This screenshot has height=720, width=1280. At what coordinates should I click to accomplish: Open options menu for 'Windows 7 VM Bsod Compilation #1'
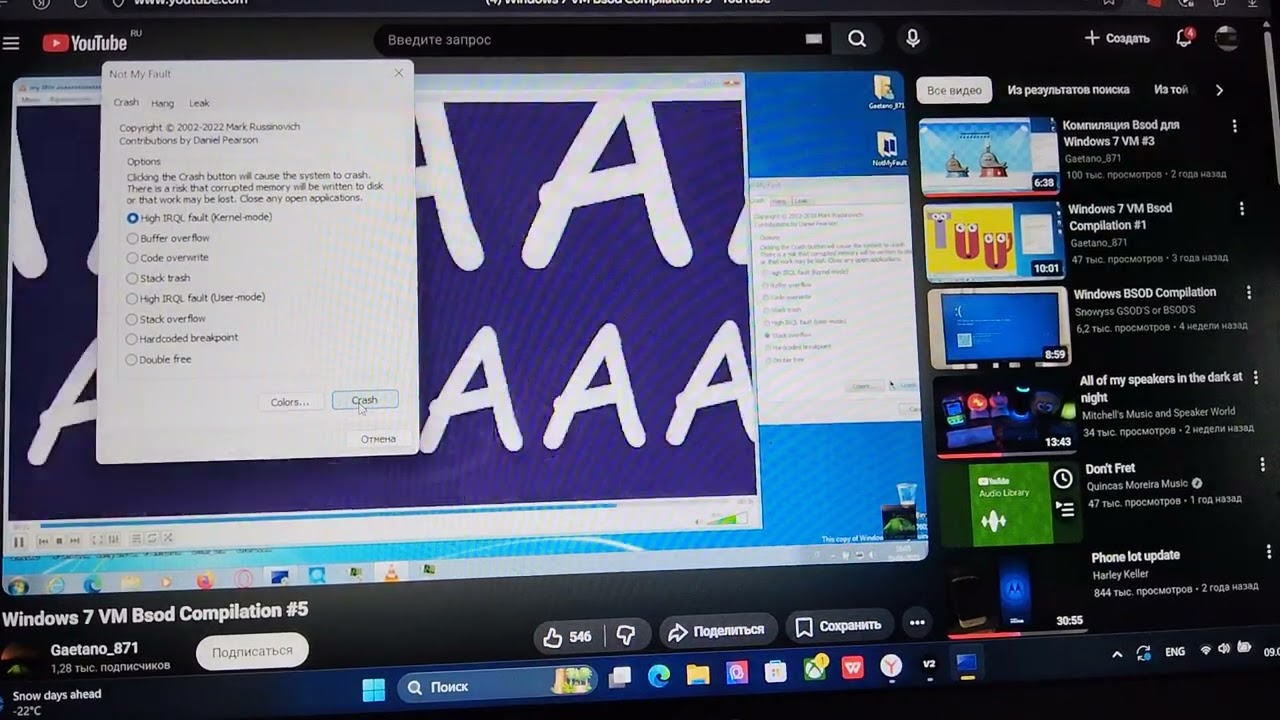tap(1242, 209)
